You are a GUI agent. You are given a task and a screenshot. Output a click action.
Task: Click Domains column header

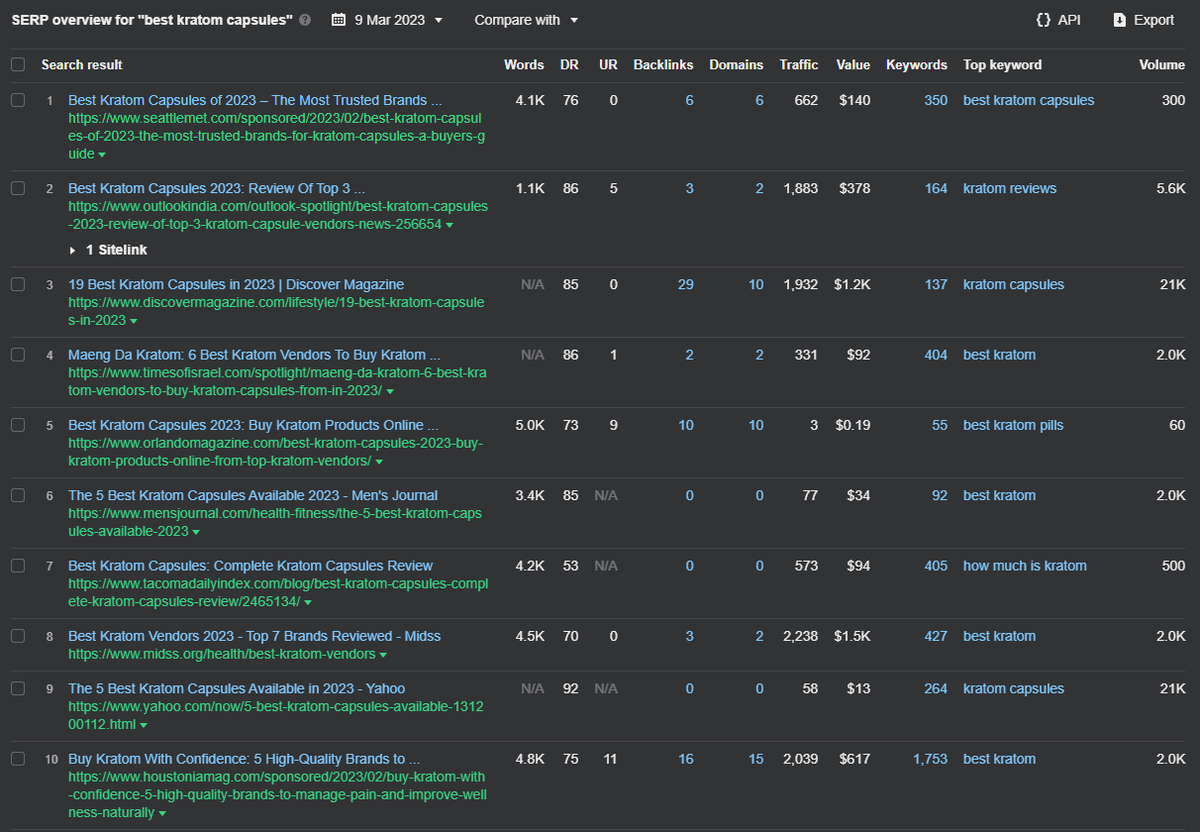click(736, 64)
